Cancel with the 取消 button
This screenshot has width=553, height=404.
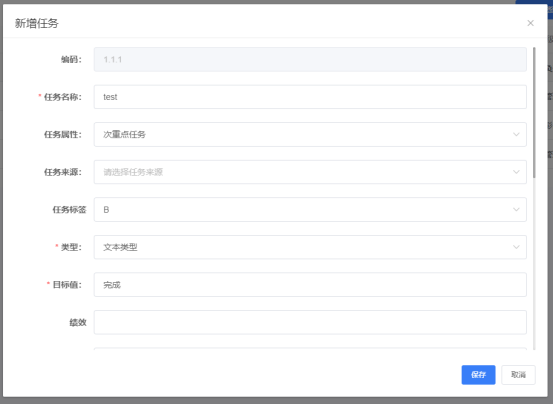[x=518, y=375]
